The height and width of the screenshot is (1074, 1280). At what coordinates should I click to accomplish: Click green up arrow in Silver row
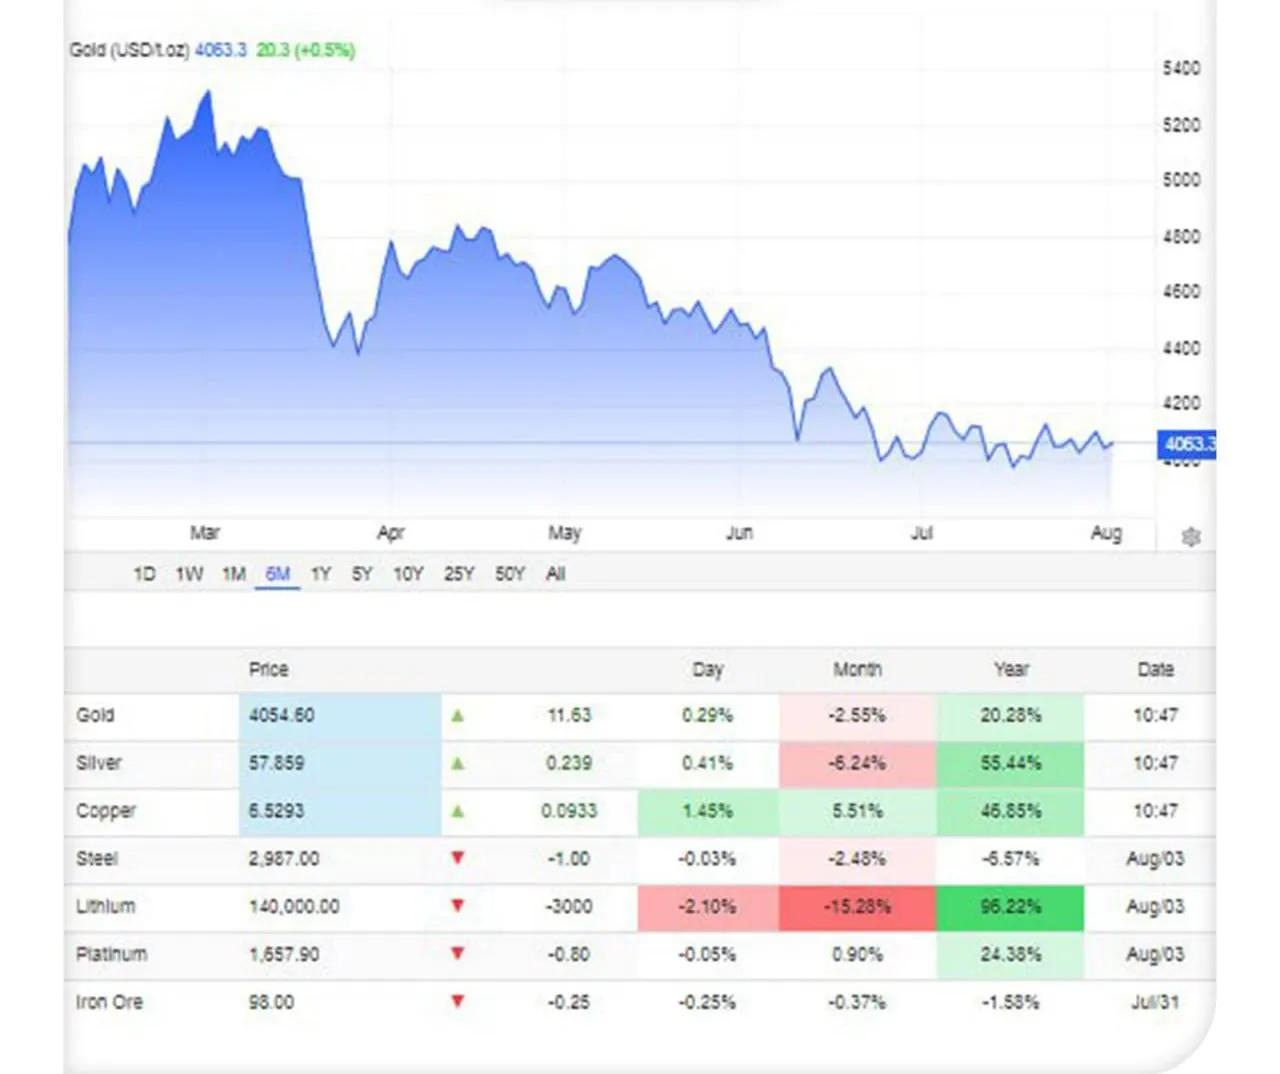[457, 763]
